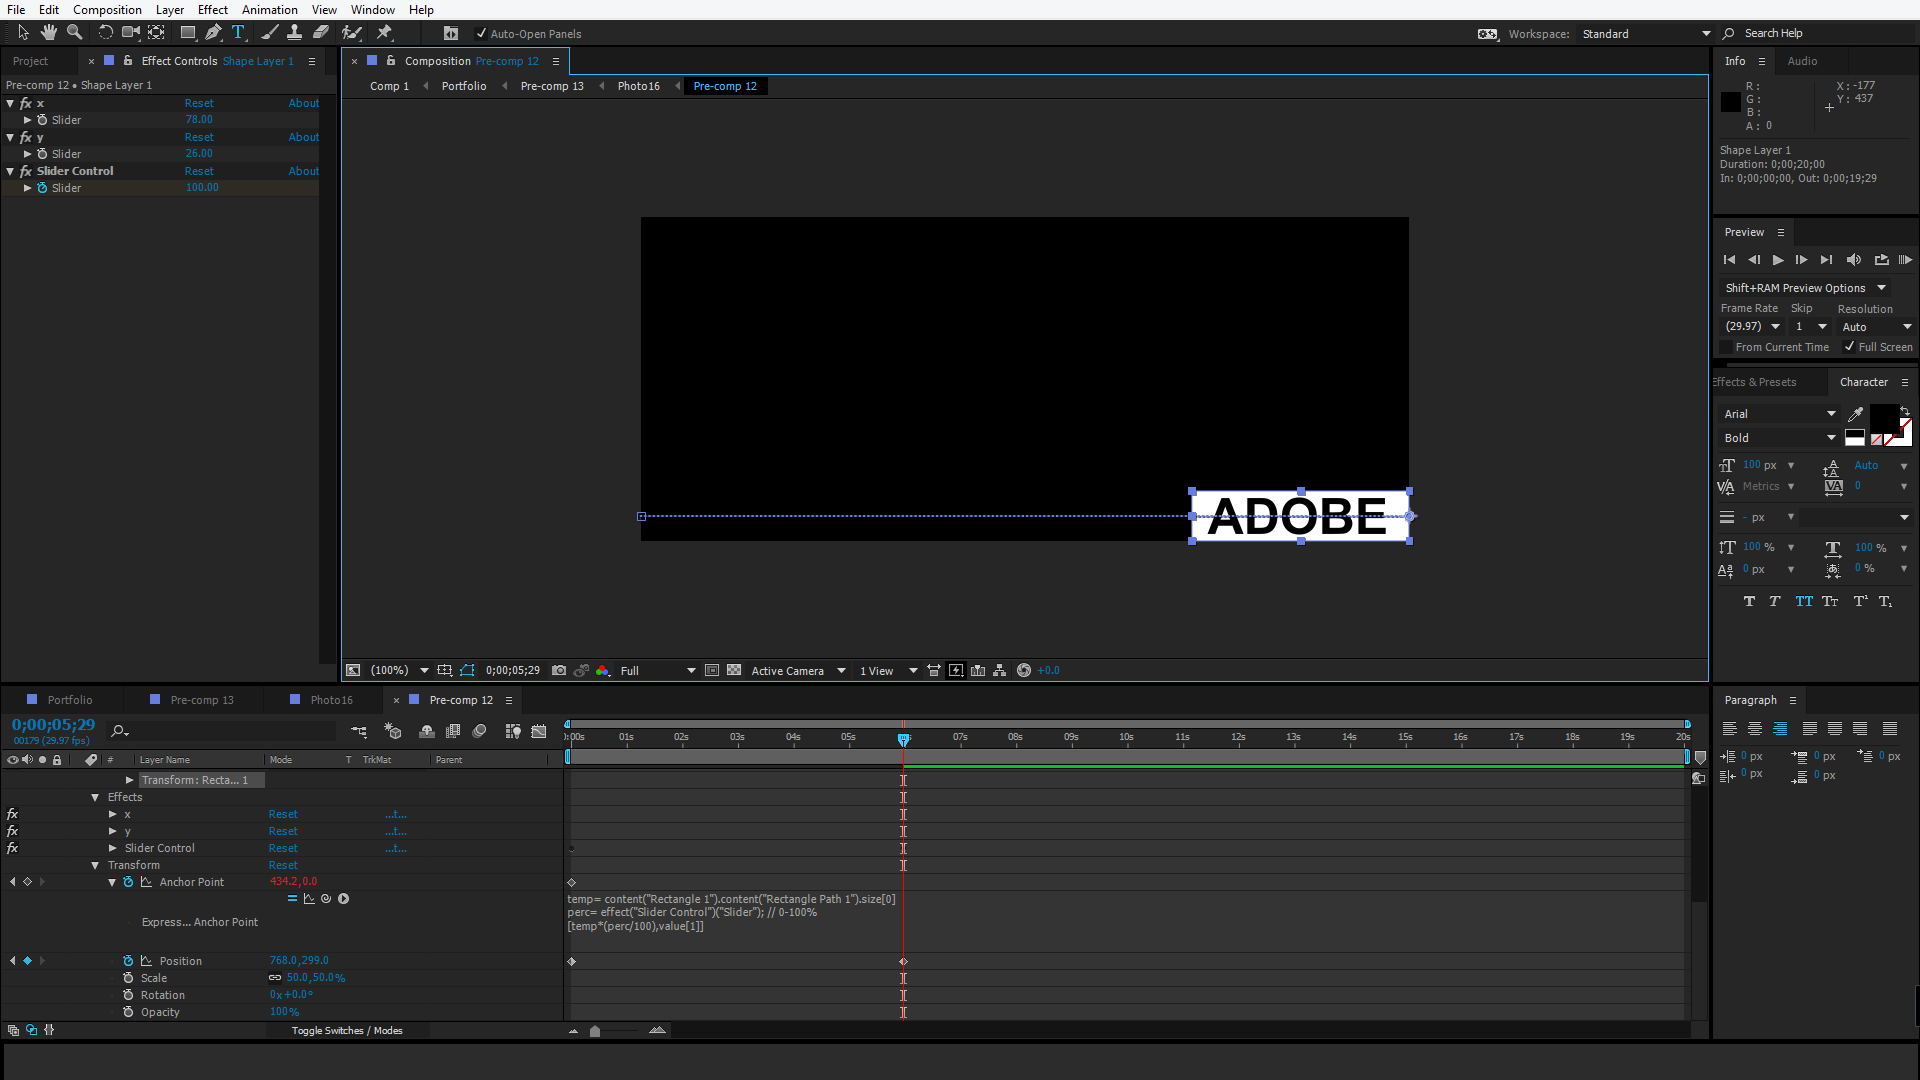Screen dimensions: 1920x1080
Task: Enable All Caps text style
Action: (1803, 602)
